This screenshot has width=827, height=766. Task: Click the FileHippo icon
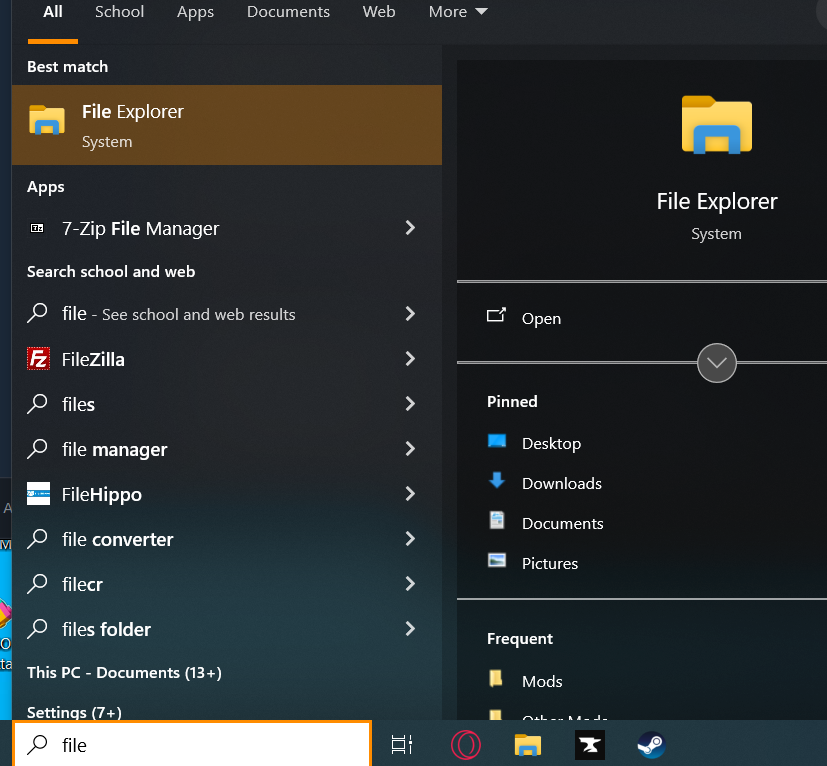point(39,494)
